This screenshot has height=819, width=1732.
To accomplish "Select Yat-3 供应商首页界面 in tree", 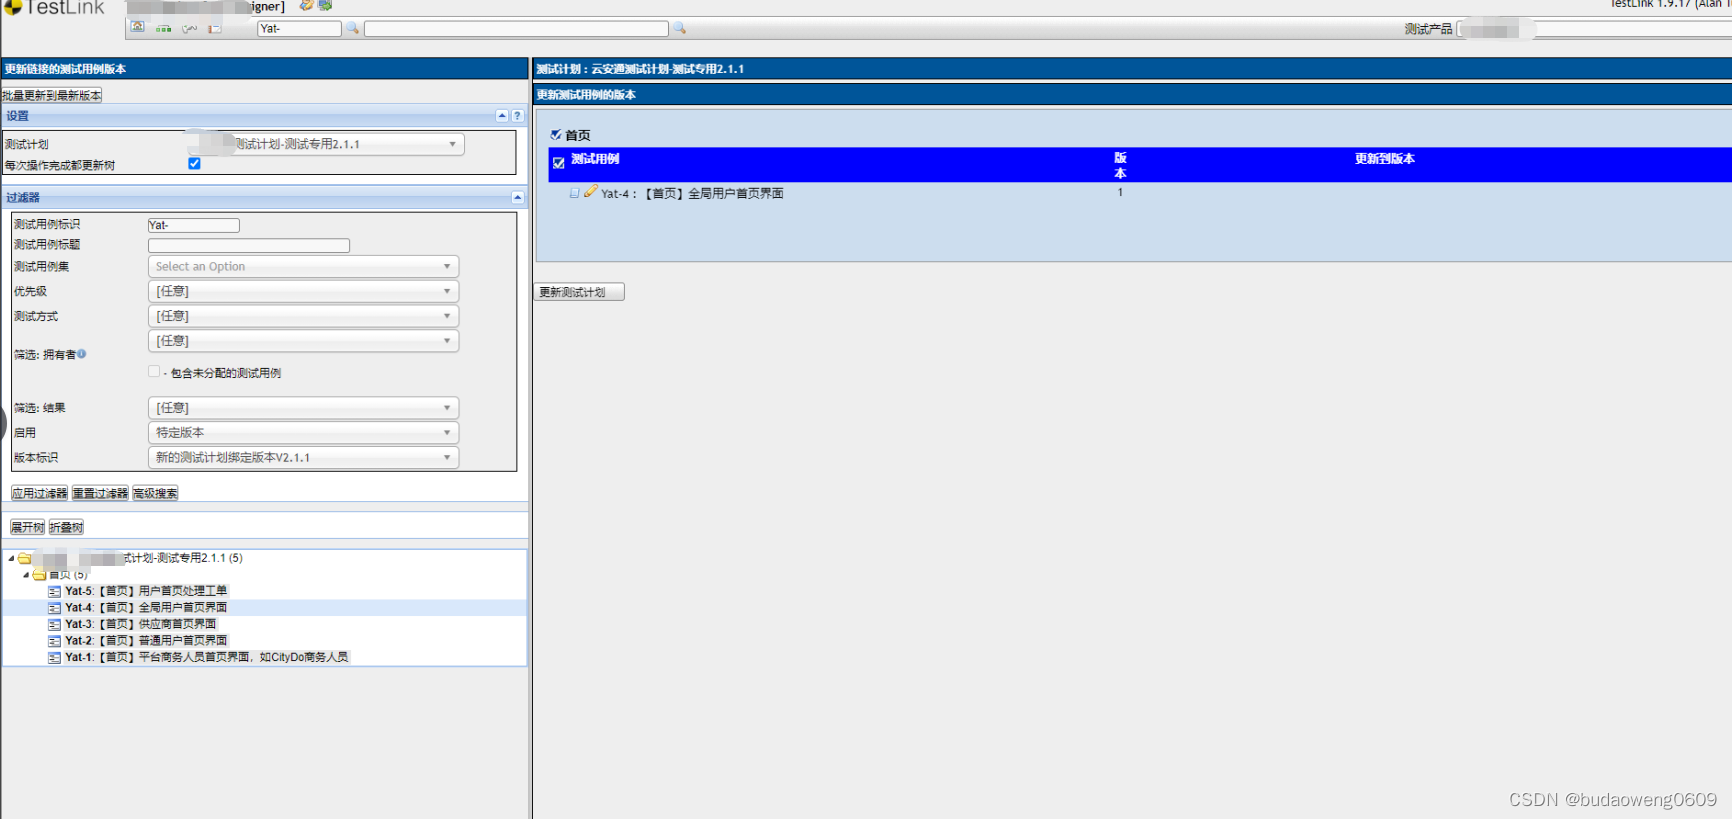I will tap(141, 624).
